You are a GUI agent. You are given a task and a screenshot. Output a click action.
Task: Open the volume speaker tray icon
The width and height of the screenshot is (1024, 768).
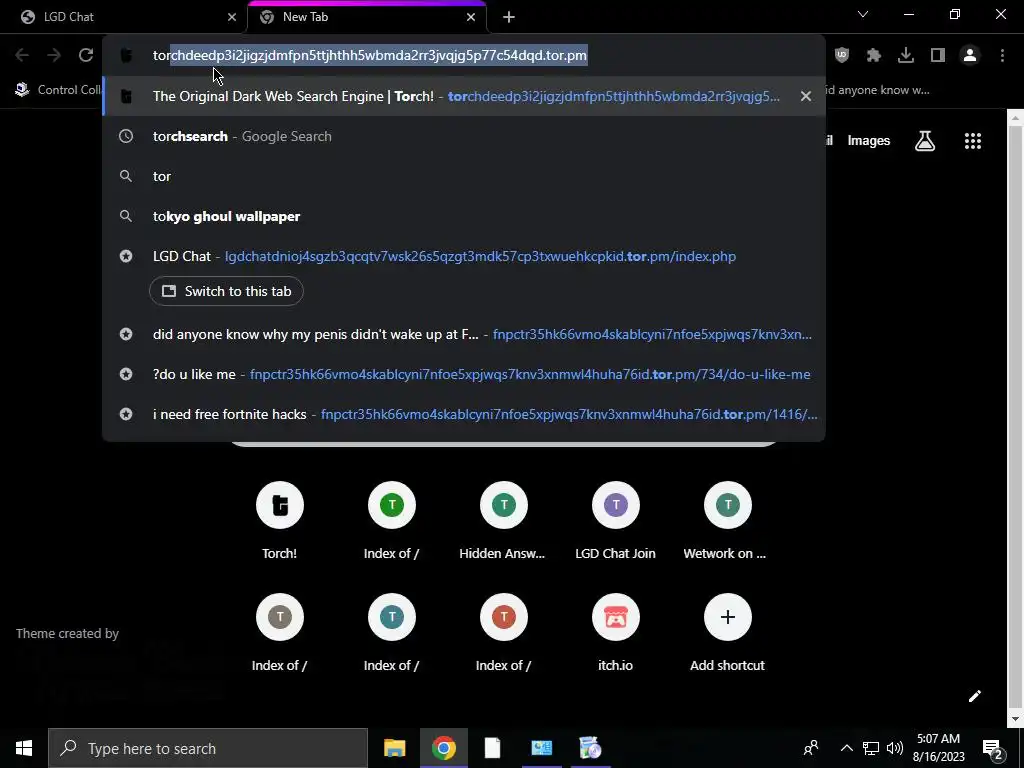pos(895,748)
